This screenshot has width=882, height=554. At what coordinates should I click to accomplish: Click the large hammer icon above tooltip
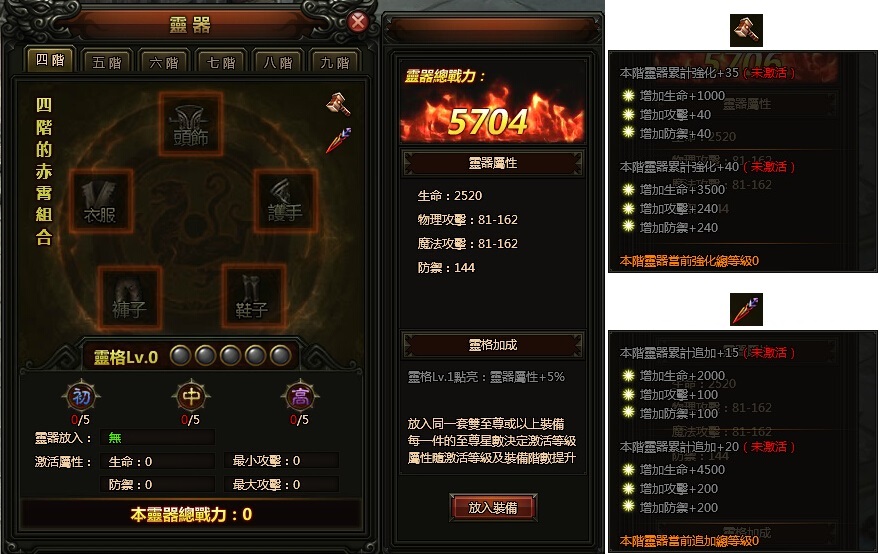click(x=746, y=30)
